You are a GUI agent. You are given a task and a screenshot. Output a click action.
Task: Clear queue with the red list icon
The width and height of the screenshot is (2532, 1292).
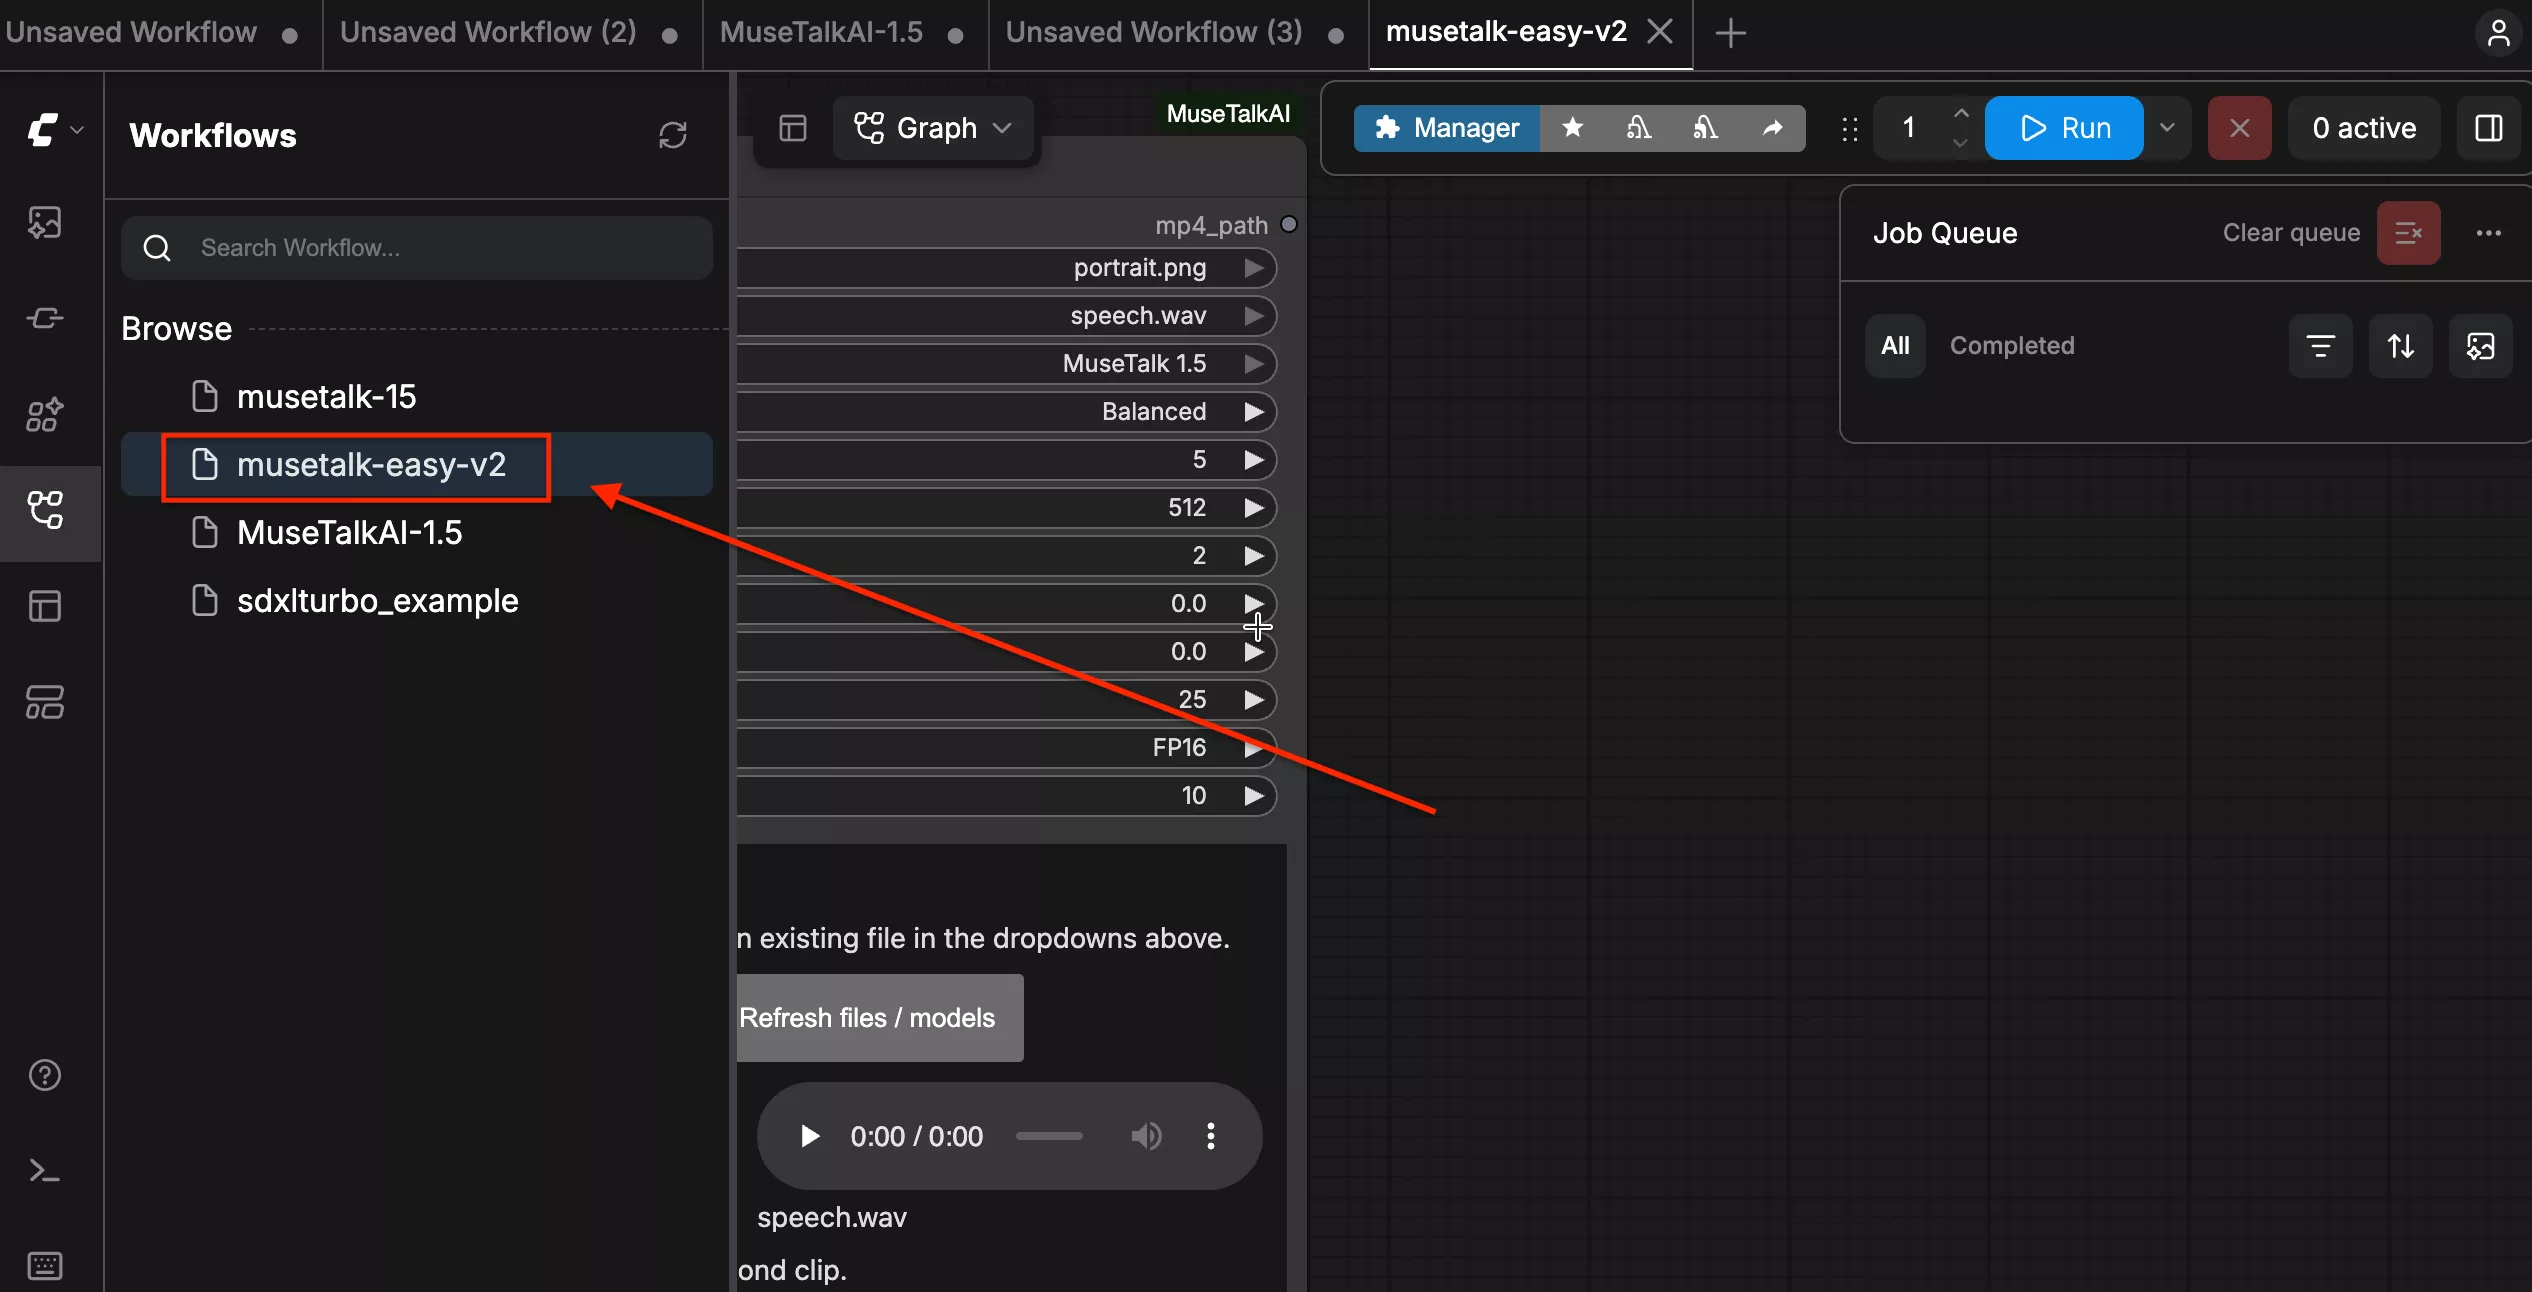tap(2408, 233)
